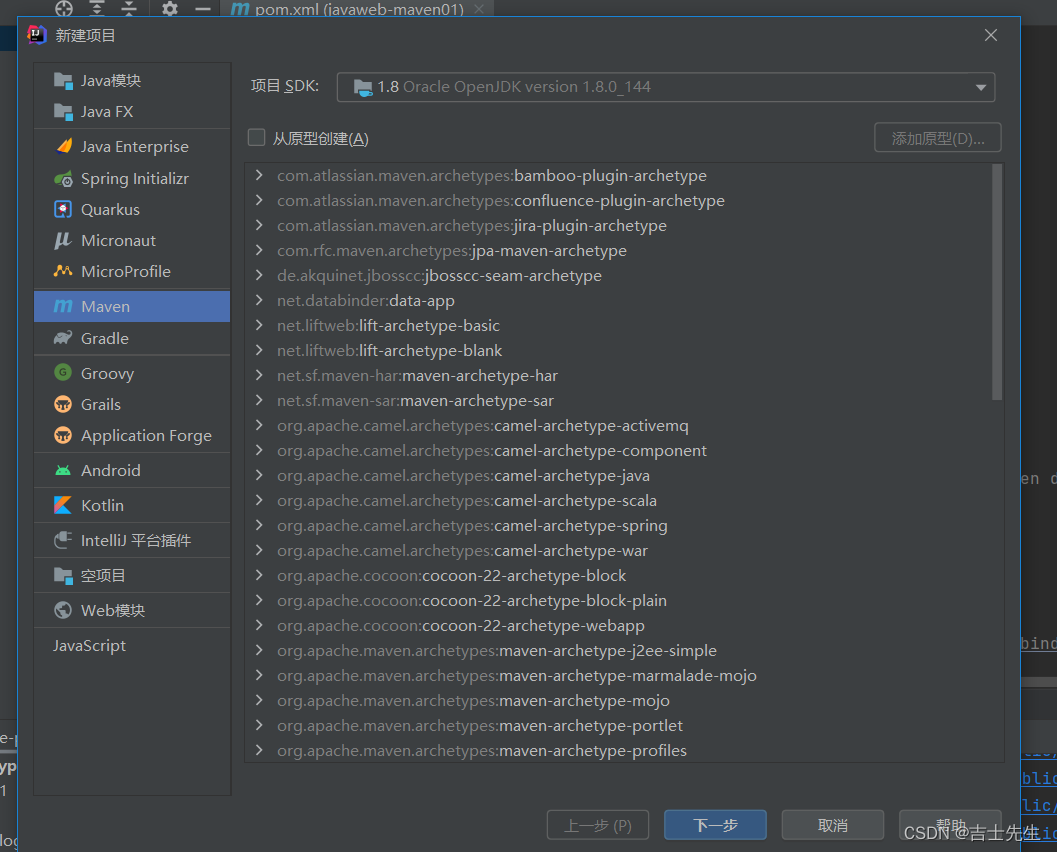Click the Groovy green circle icon
This screenshot has height=852, width=1057.
click(x=63, y=373)
